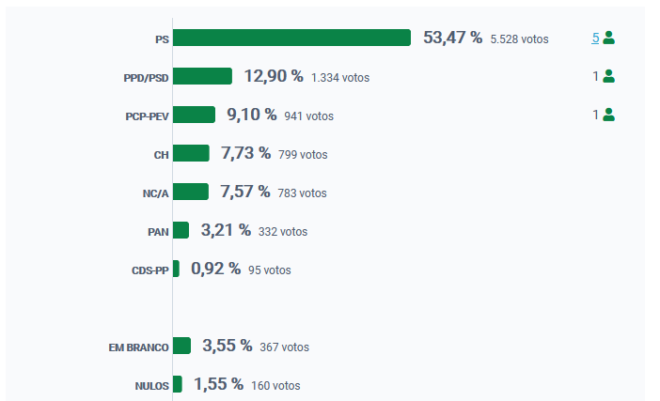The width and height of the screenshot is (660, 401).
Task: Click the EM BRANCO result bar
Action: [182, 345]
